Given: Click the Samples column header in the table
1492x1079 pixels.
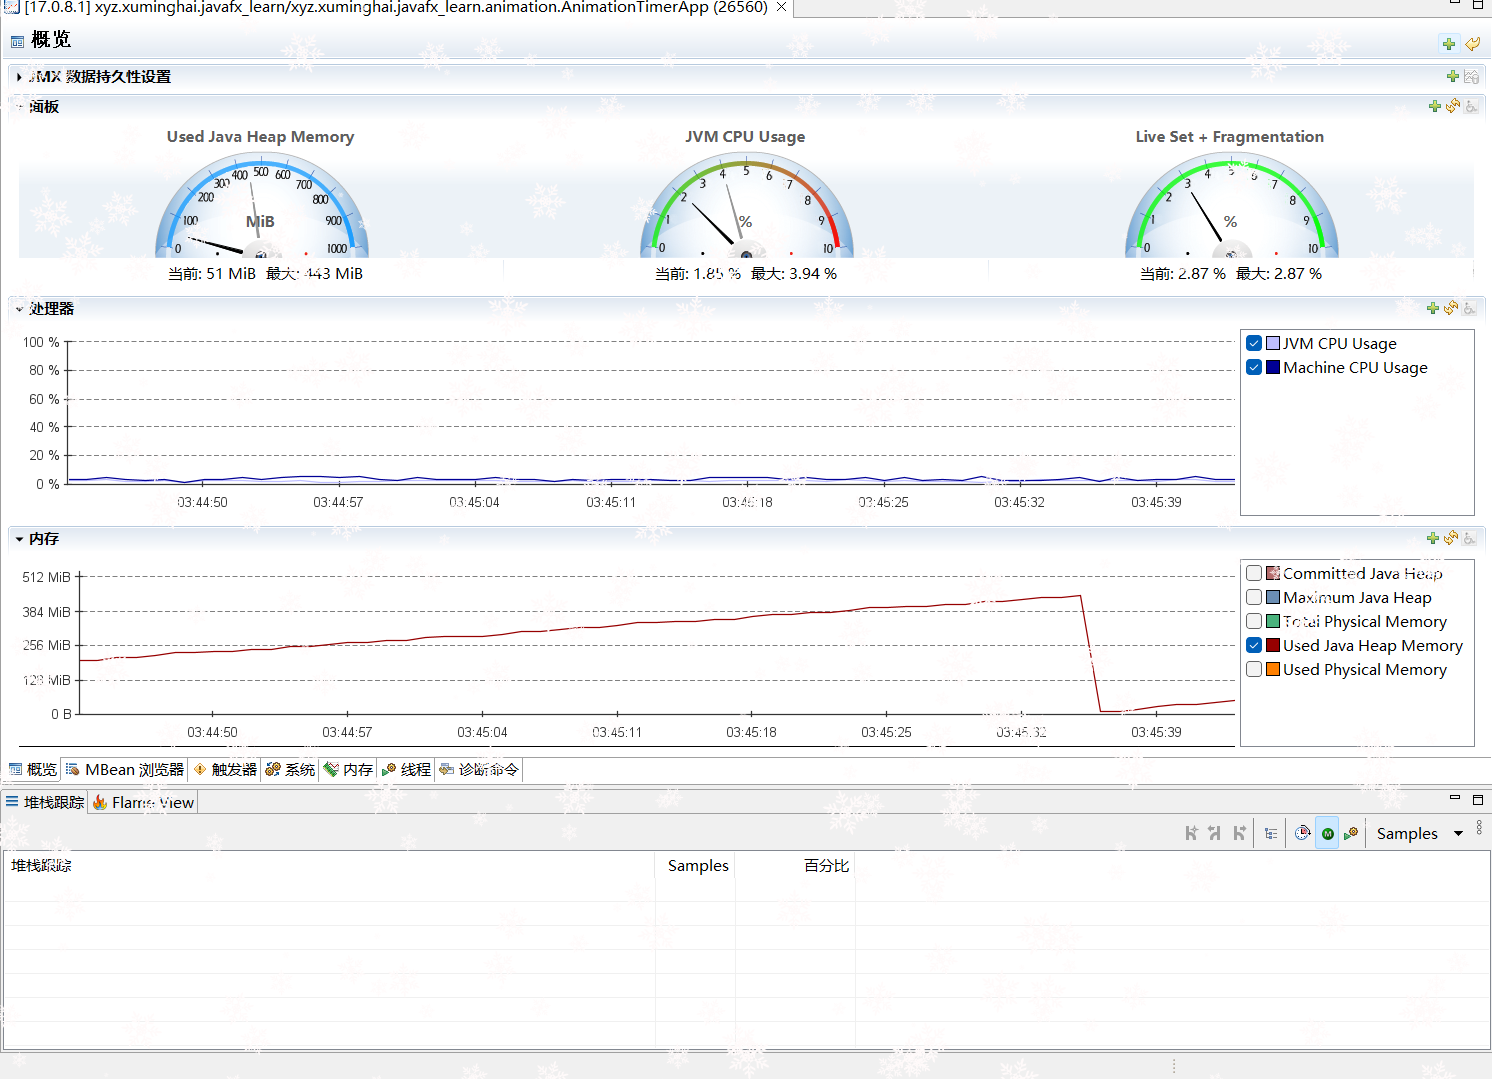Looking at the screenshot, I should pyautogui.click(x=698, y=865).
